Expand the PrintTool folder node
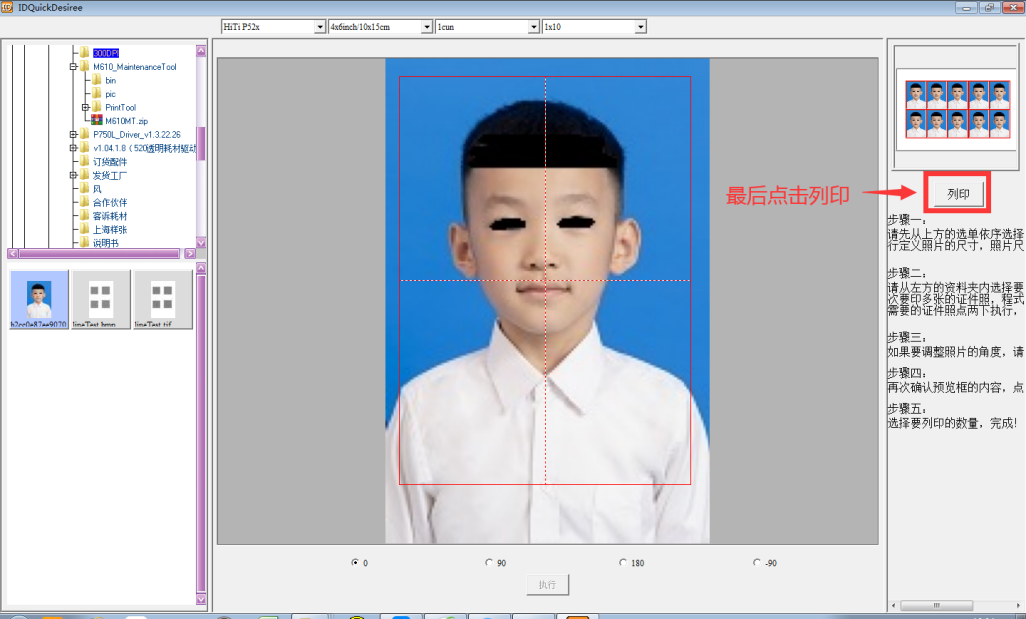Image resolution: width=1026 pixels, height=619 pixels. 85,107
